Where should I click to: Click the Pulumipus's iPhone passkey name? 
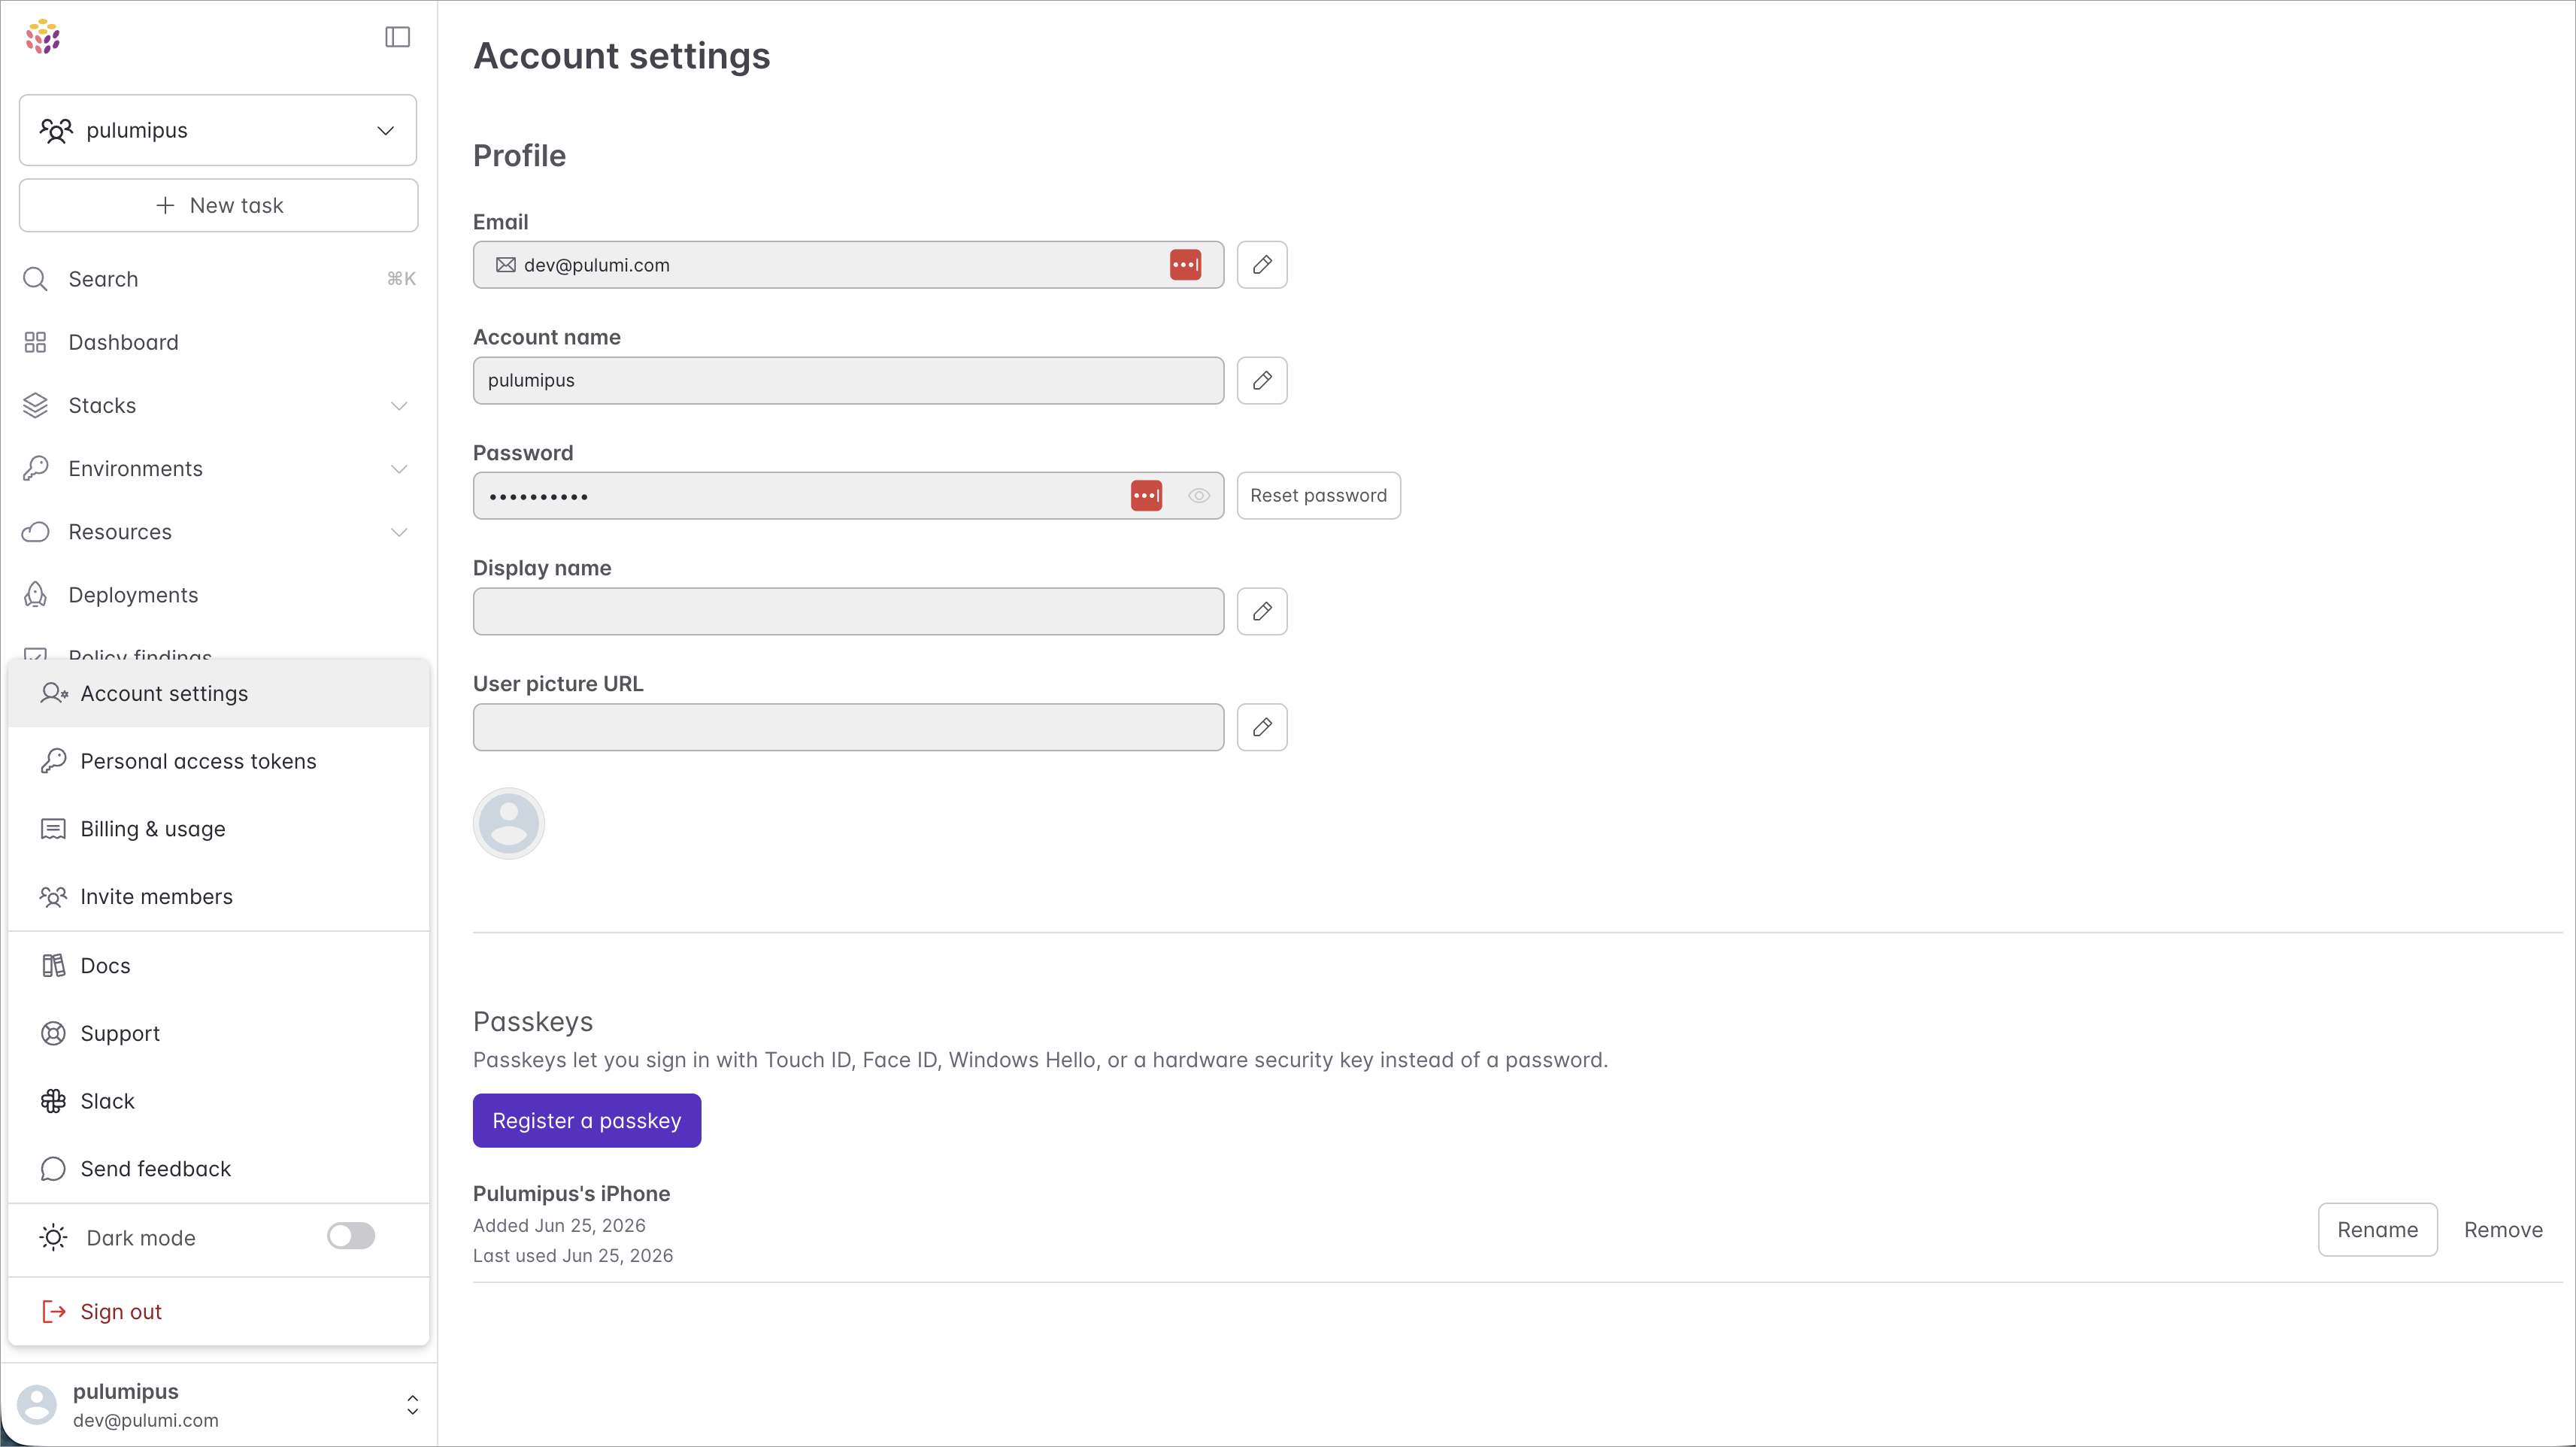pyautogui.click(x=571, y=1194)
